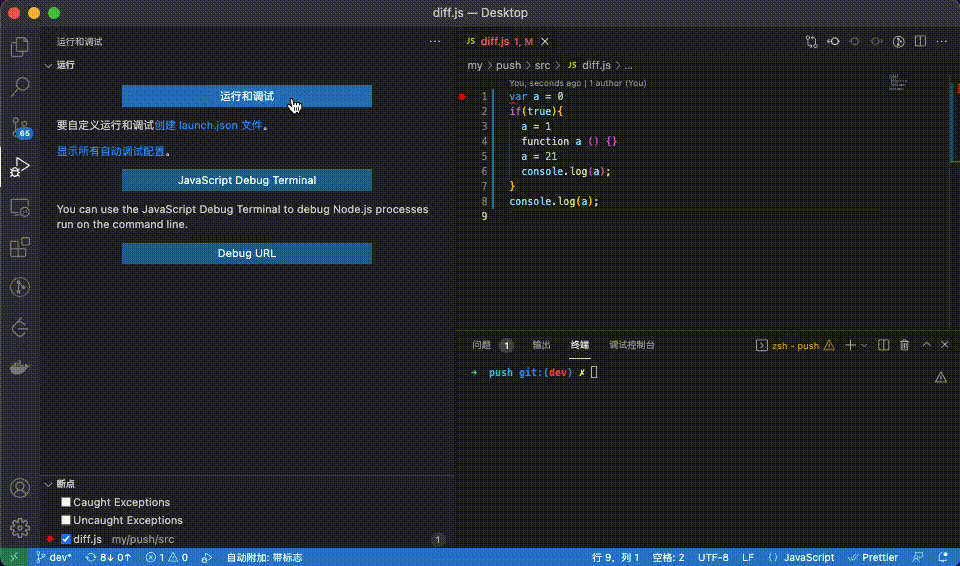960x566 pixels.
Task: Close the diff.js editor tab
Action: 544,42
